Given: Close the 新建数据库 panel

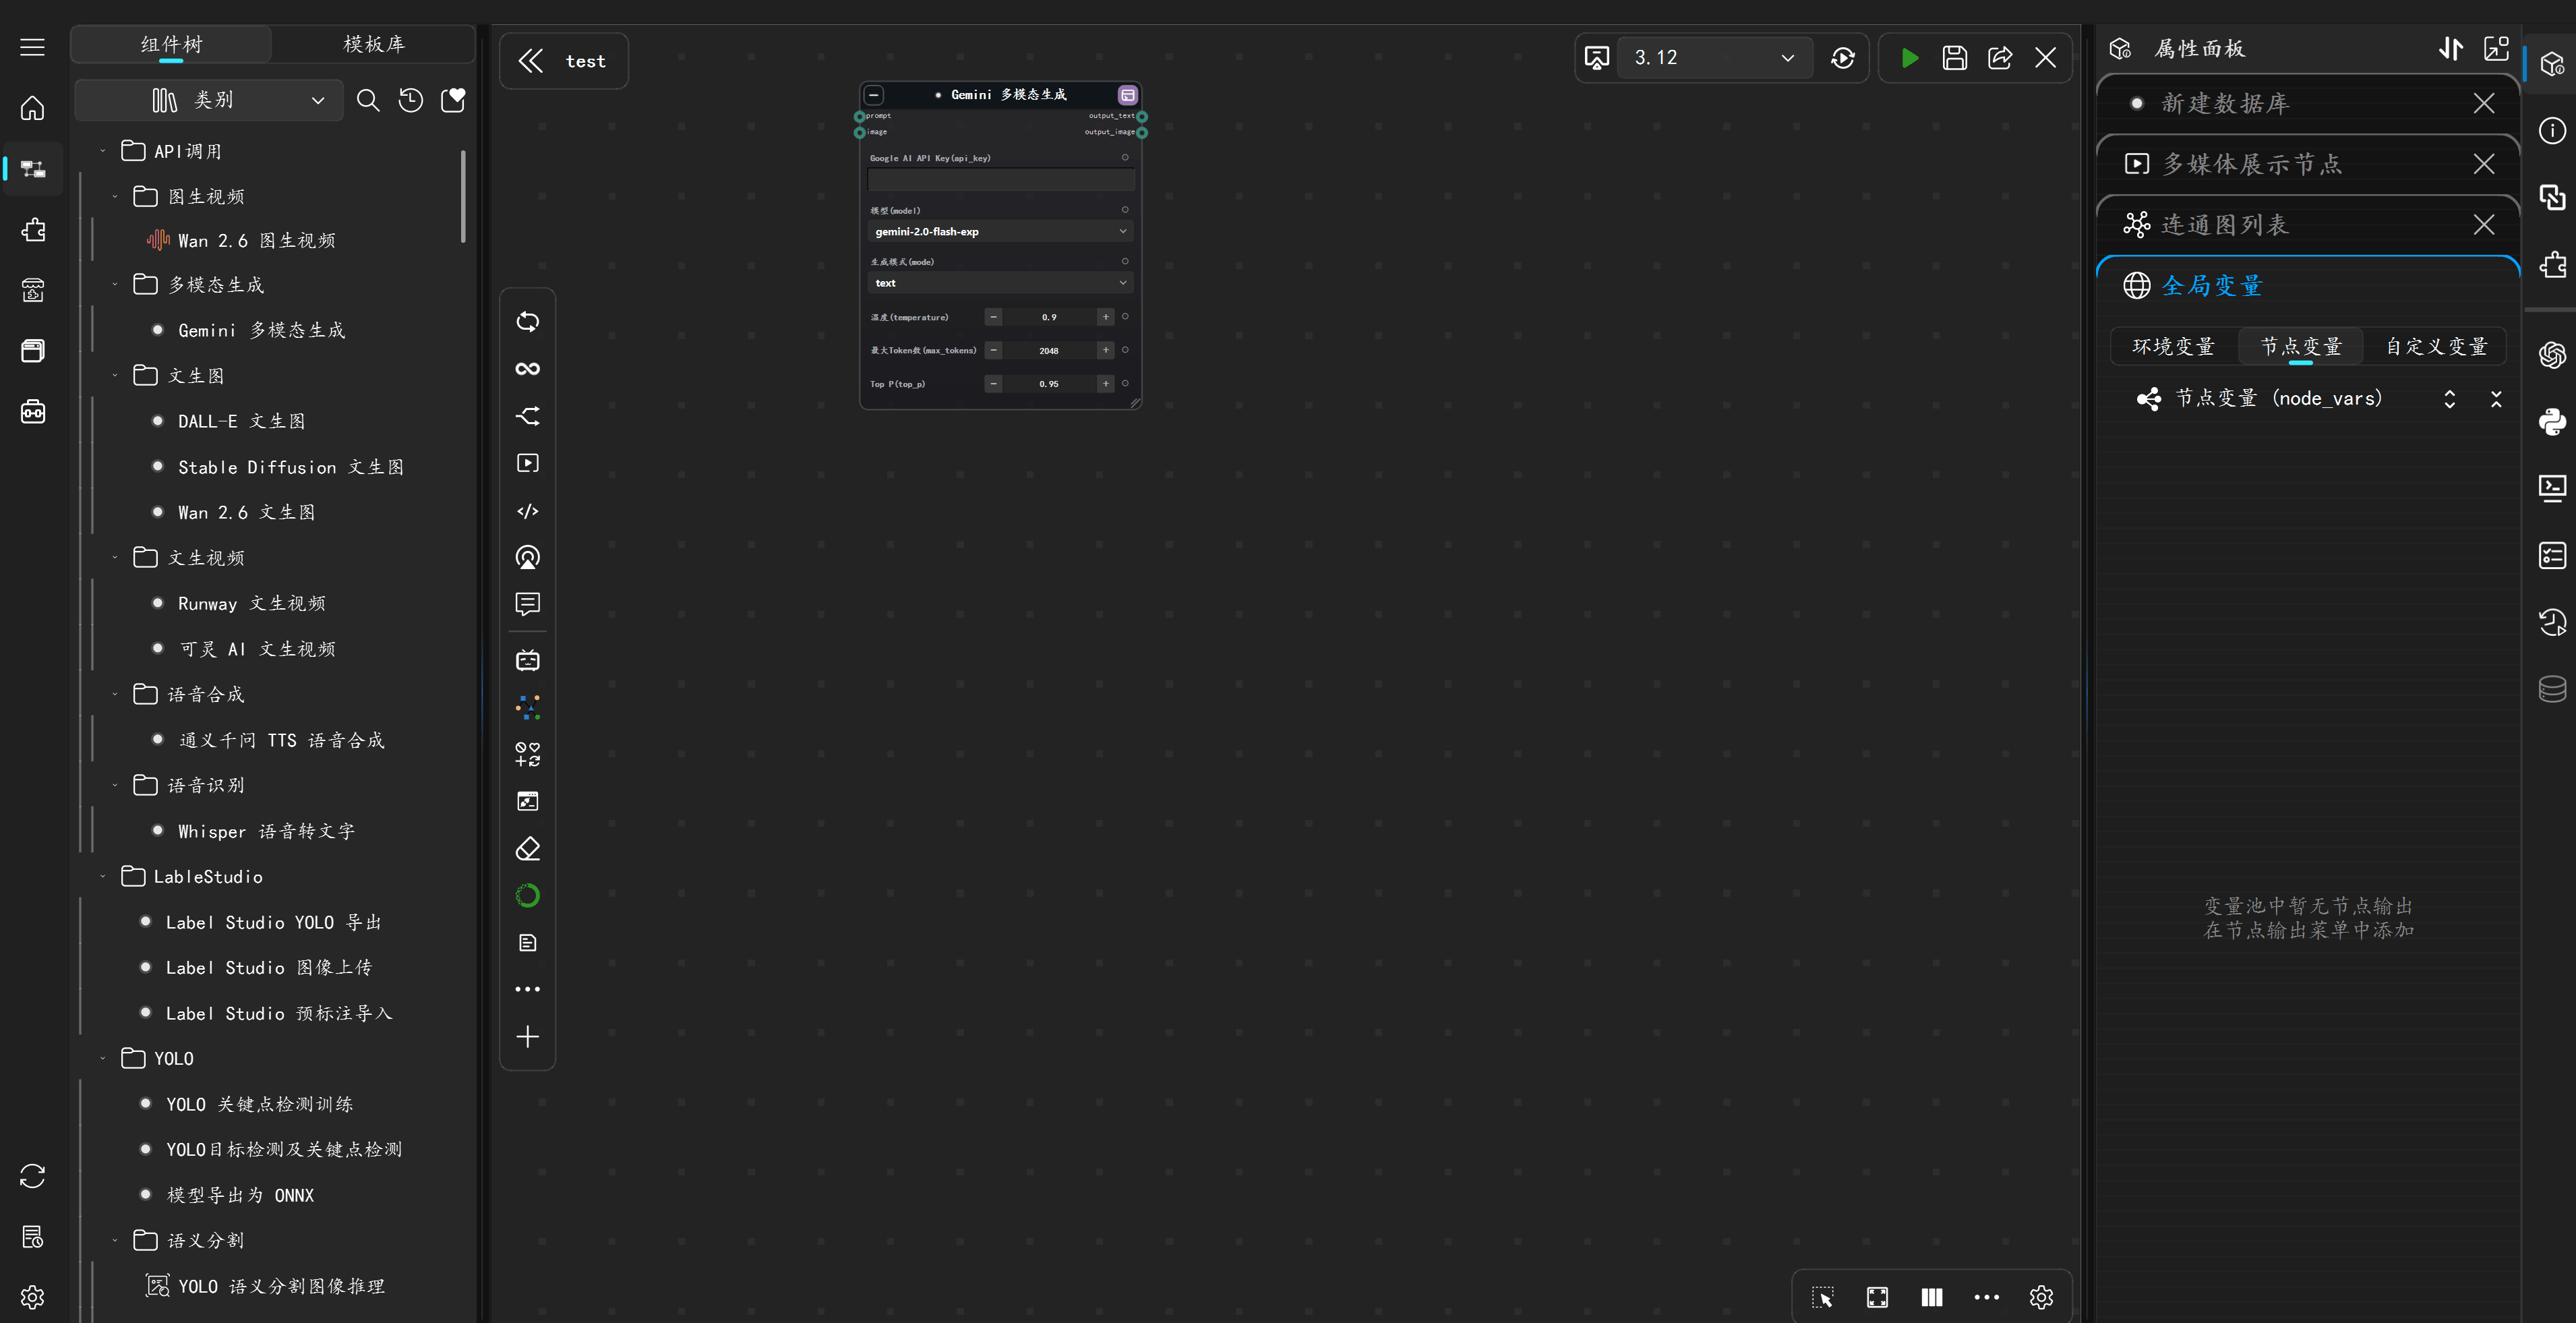Looking at the screenshot, I should point(2484,103).
